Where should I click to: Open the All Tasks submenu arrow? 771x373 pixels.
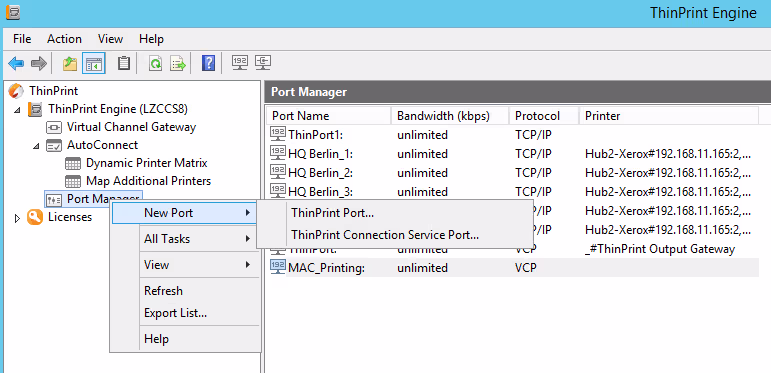tap(247, 239)
